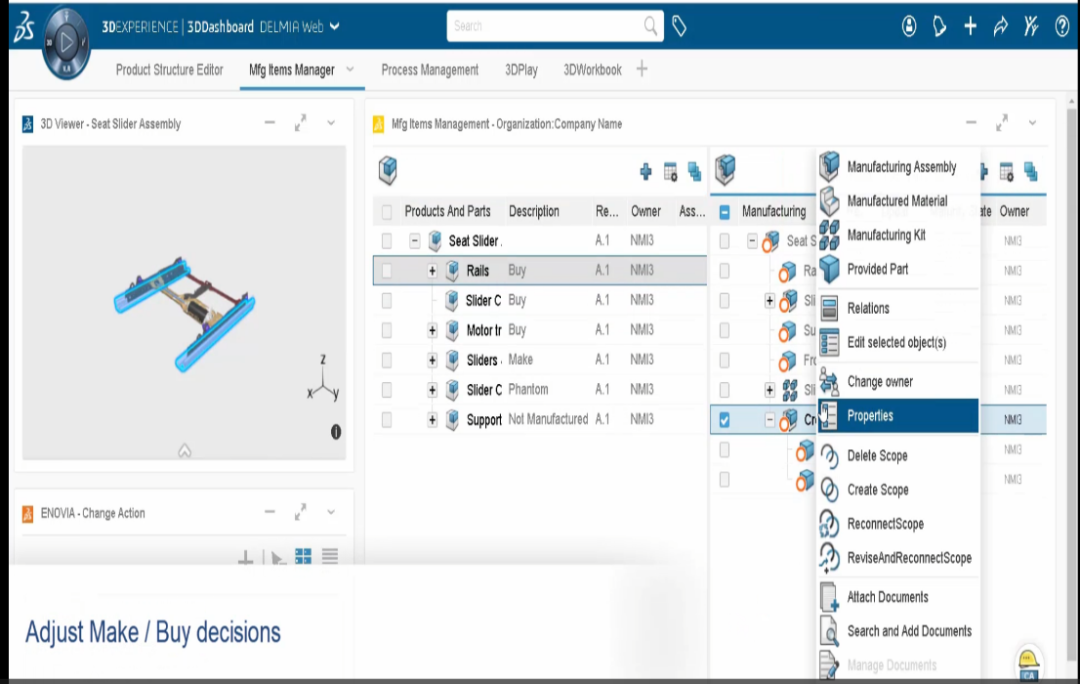Click the tile view icon in Change Action
This screenshot has height=684, width=1080.
click(x=303, y=556)
